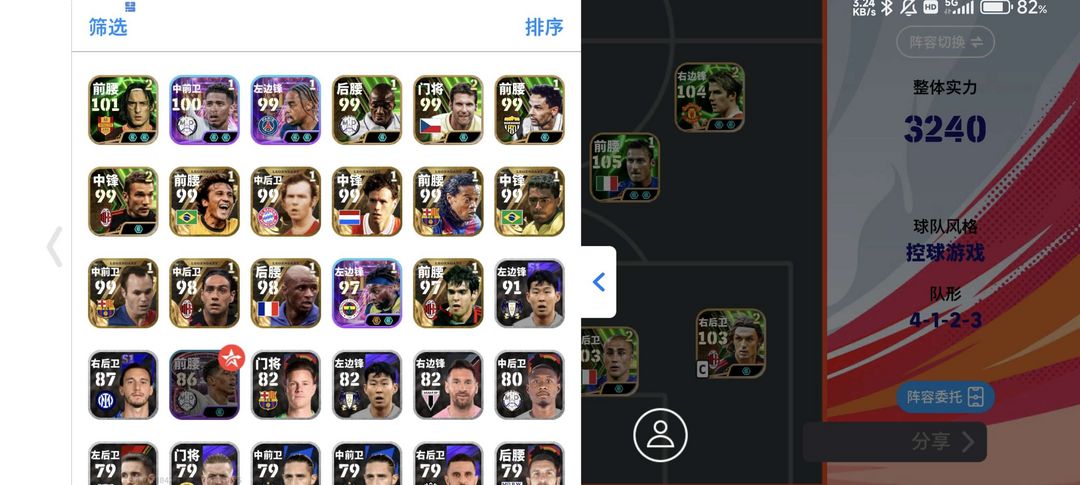Image resolution: width=1080 pixels, height=485 pixels.
Task: Collapse the player list with the blue chevron
Action: pos(599,282)
